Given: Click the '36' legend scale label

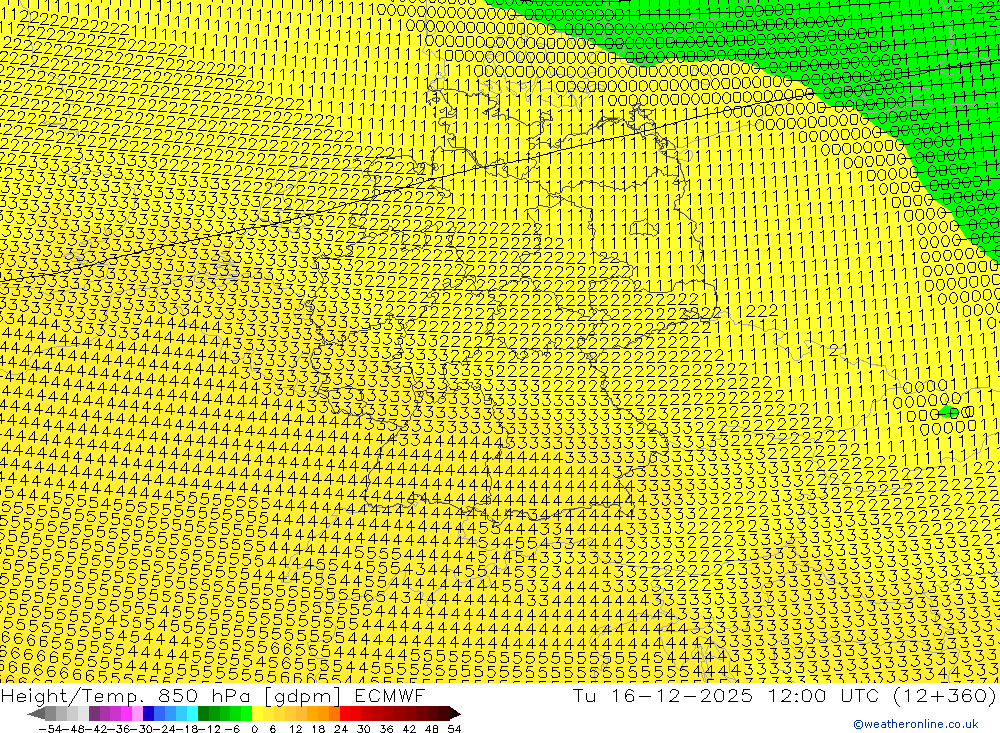Looking at the screenshot, I should (x=386, y=729).
